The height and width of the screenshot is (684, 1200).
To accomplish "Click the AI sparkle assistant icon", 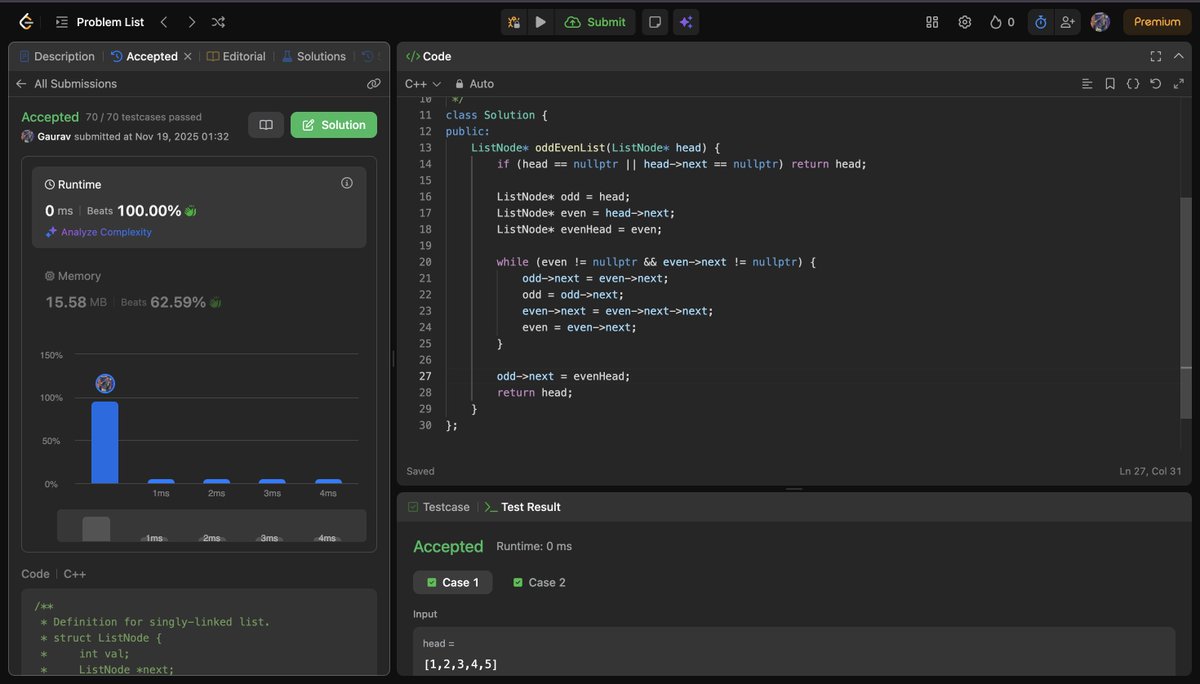I will coord(685,22).
